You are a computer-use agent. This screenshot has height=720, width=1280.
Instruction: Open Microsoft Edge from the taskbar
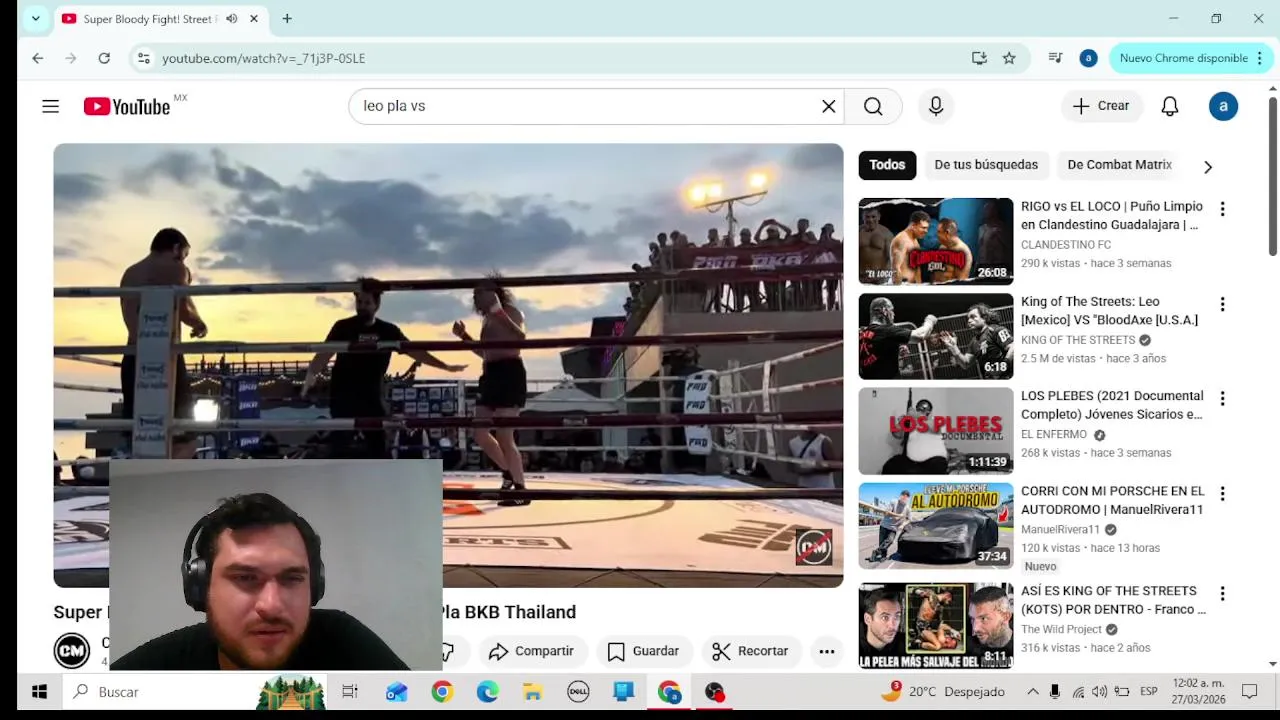[487, 692]
